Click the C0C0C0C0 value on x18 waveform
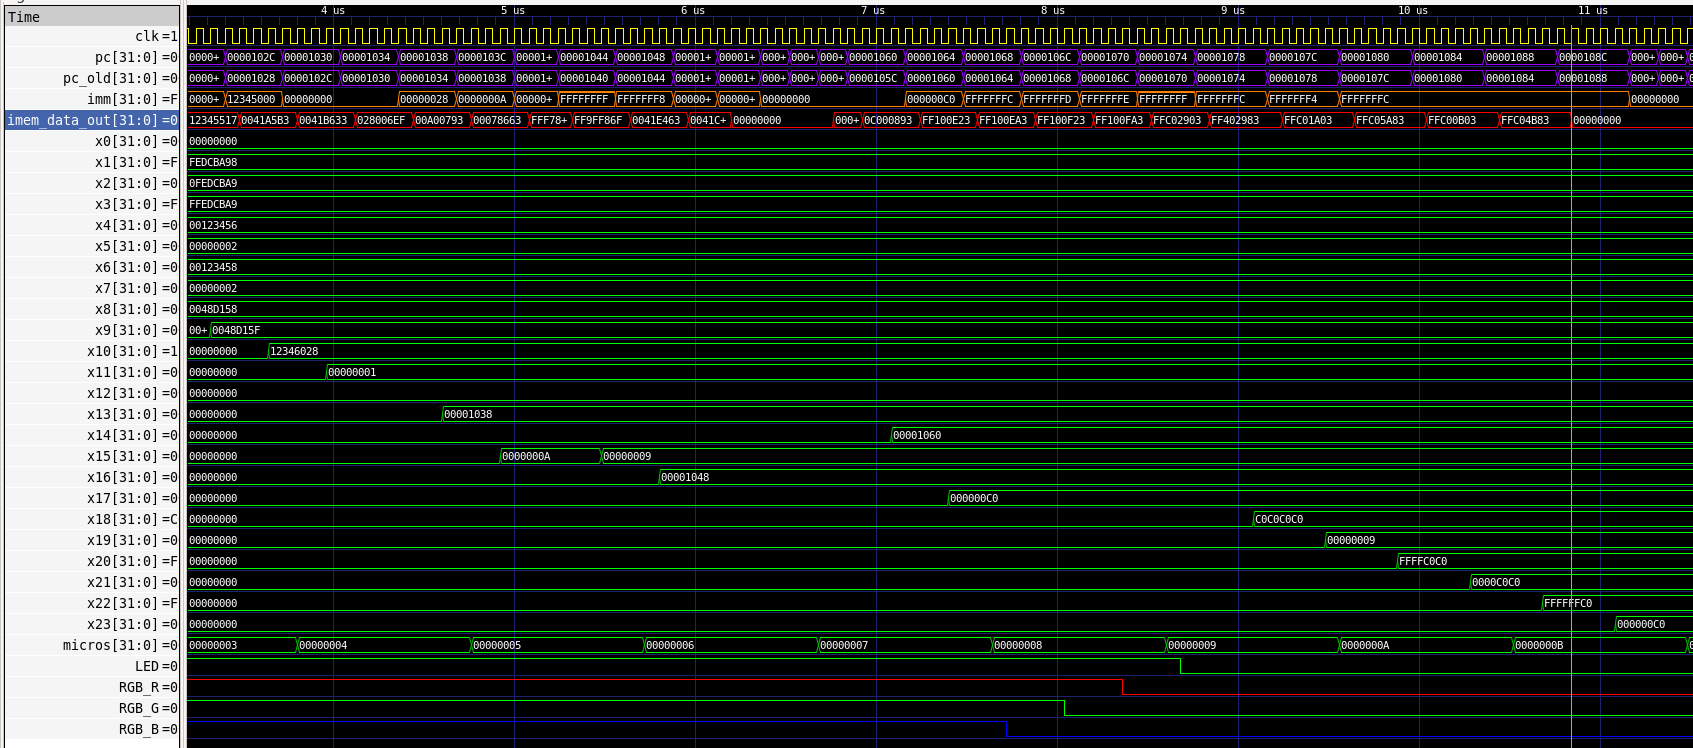The image size is (1693, 748). (1279, 519)
